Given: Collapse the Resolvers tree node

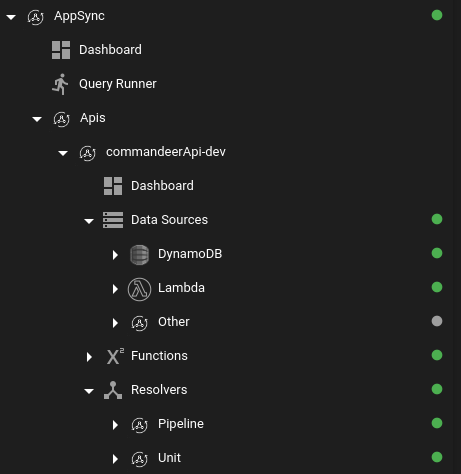Looking at the screenshot, I should [89, 391].
